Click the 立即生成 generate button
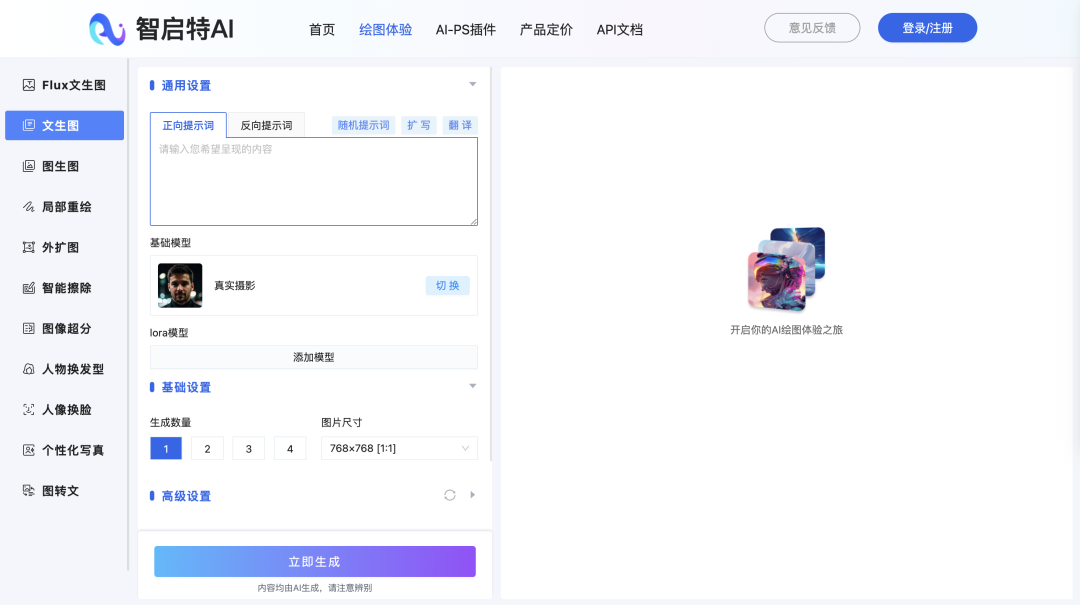The width and height of the screenshot is (1080, 605). point(314,562)
